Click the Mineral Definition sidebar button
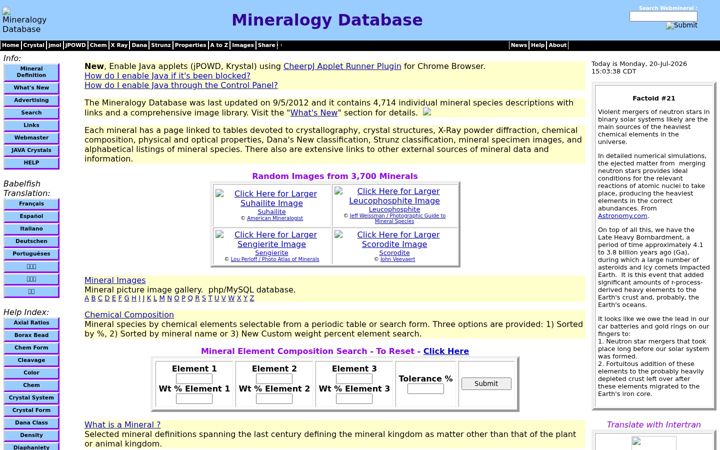Screen dimensions: 720x450 pos(31,72)
